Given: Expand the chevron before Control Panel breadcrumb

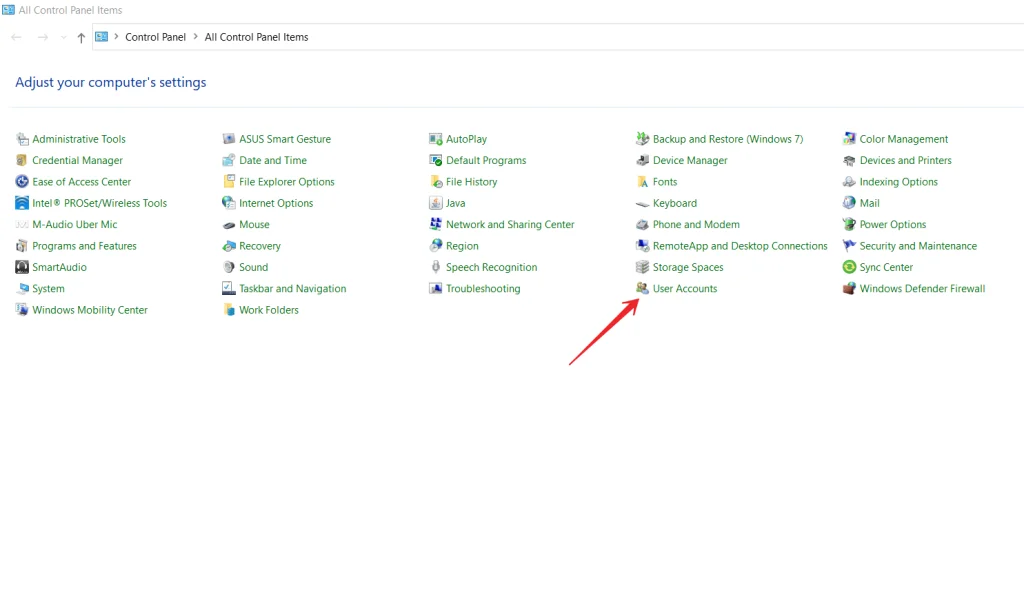Looking at the screenshot, I should coord(116,37).
